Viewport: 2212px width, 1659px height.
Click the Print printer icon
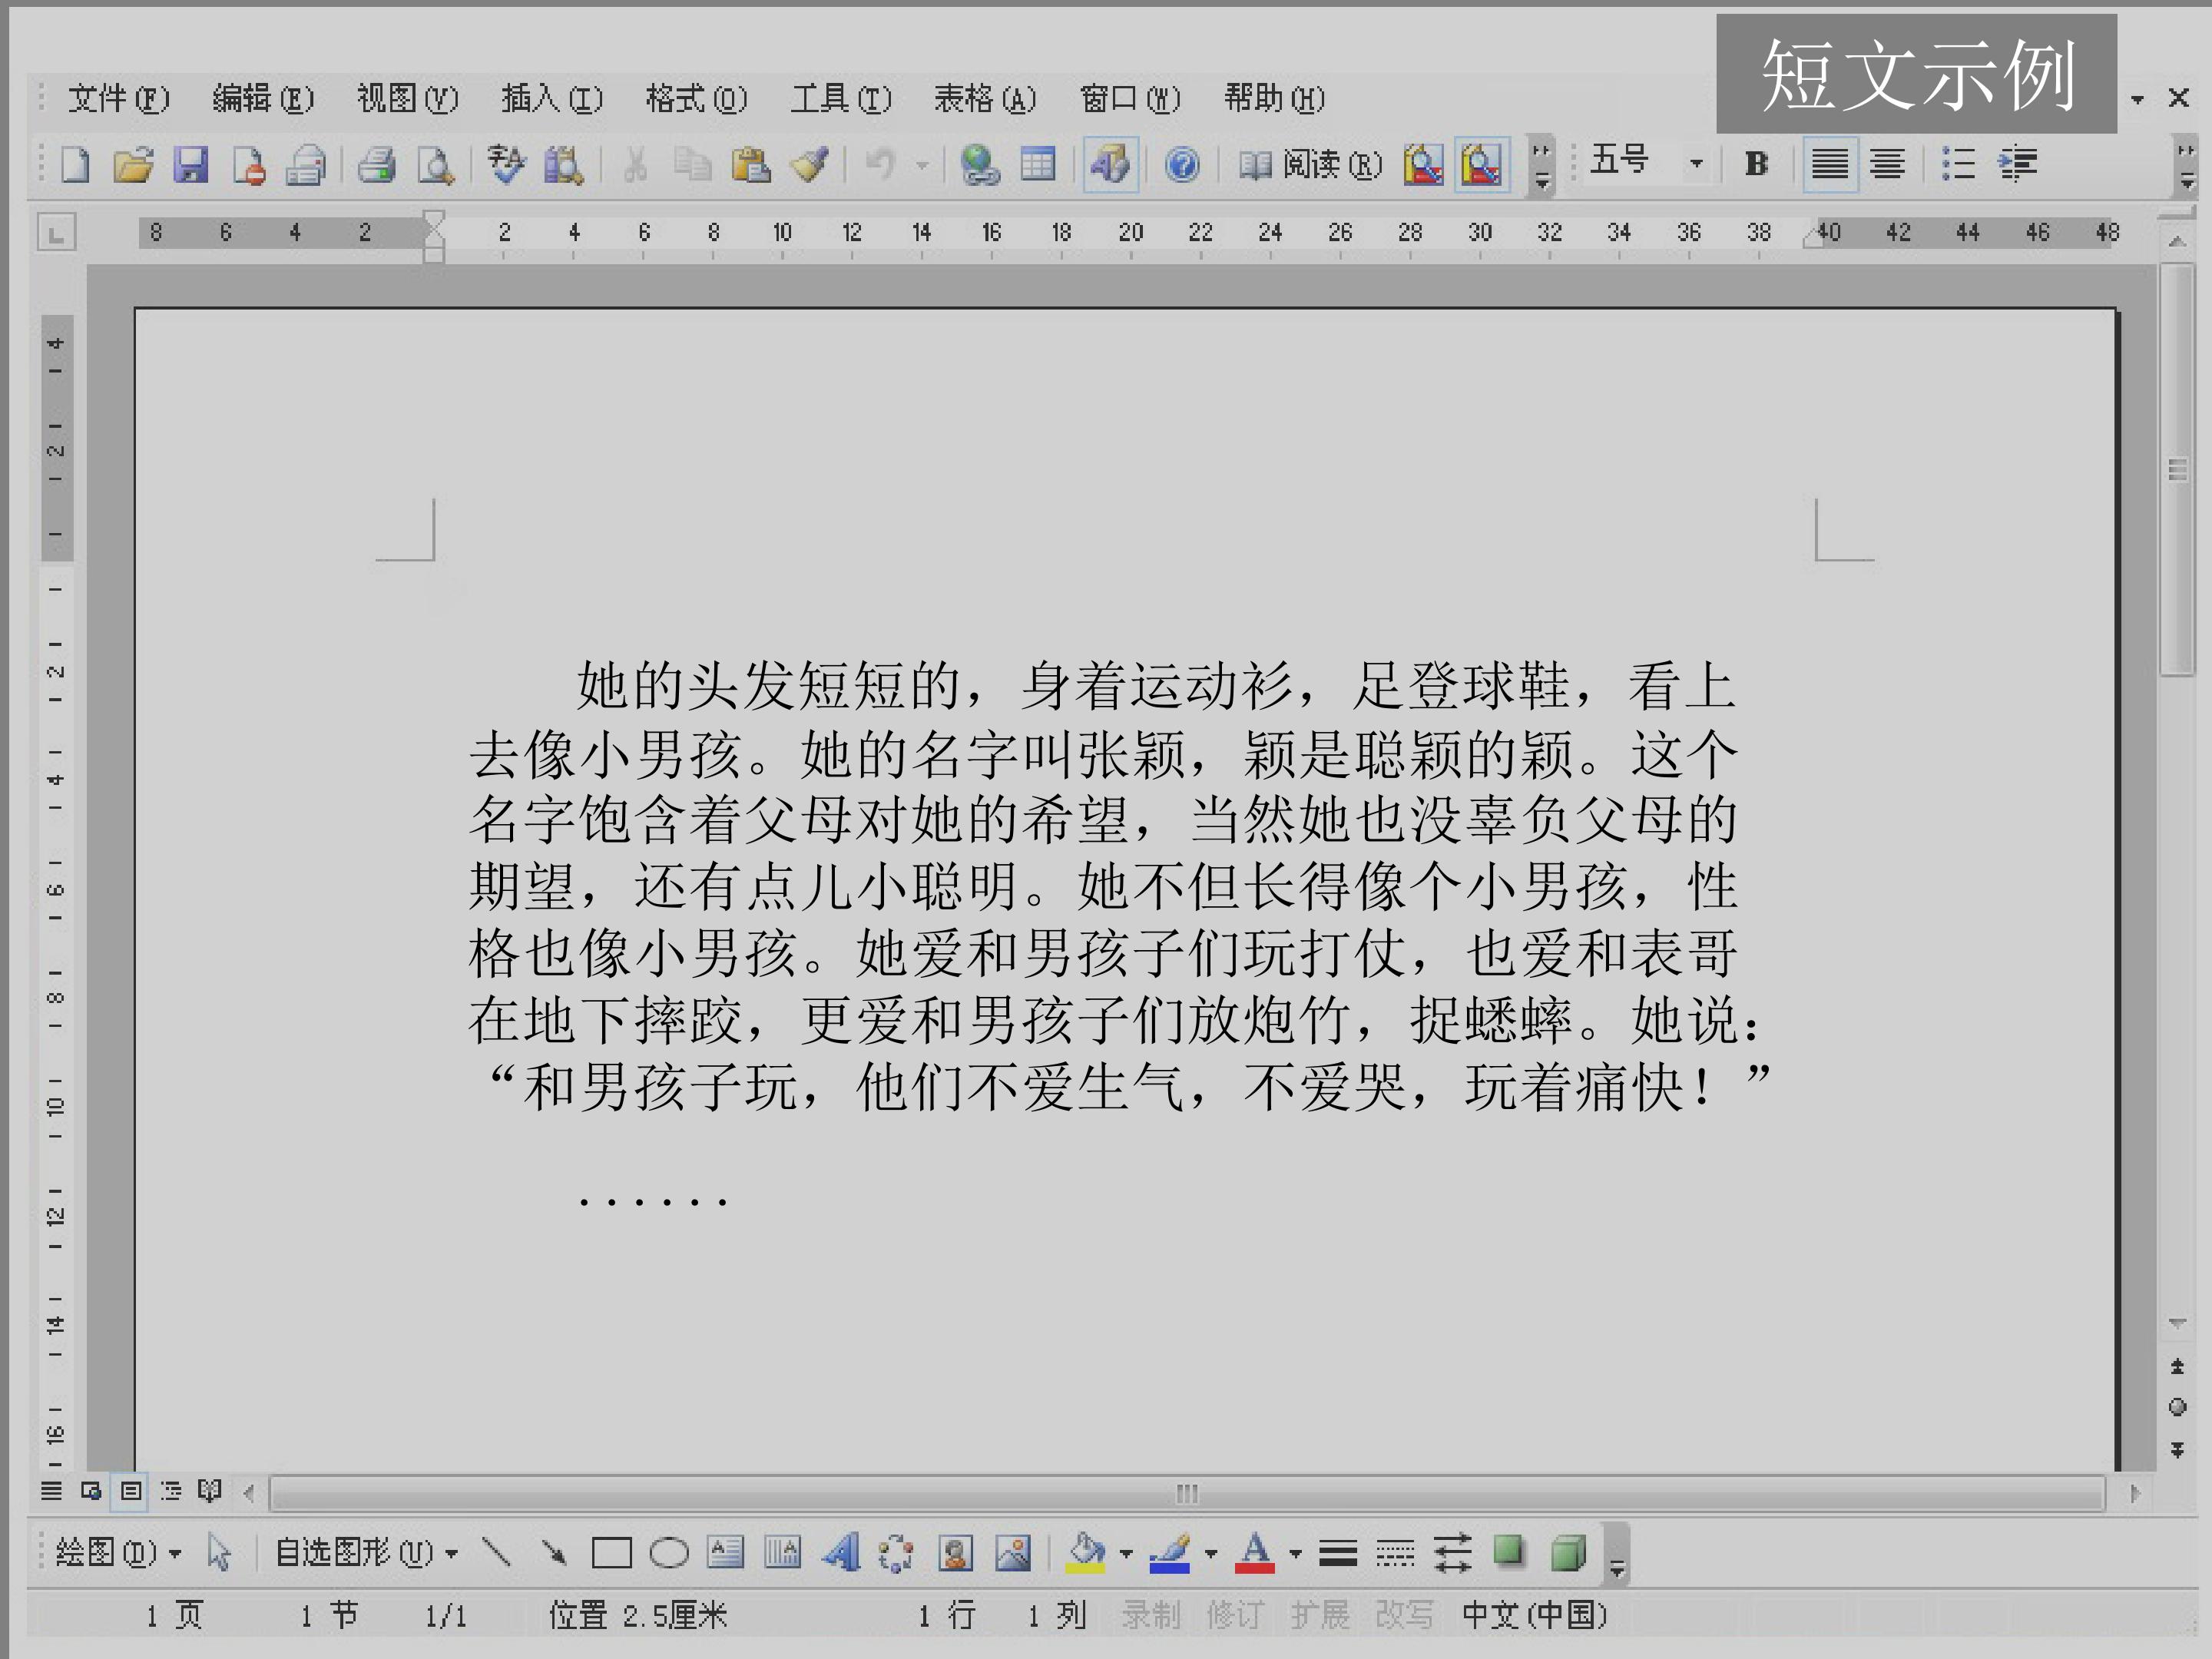tap(377, 164)
